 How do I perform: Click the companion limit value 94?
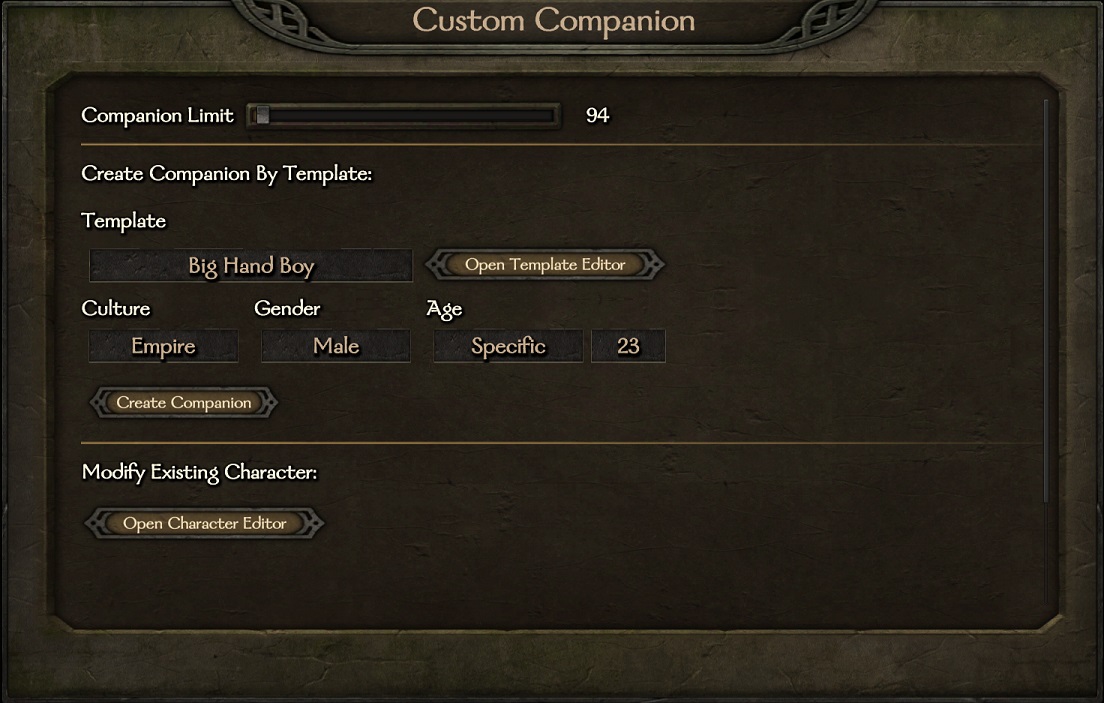(597, 116)
